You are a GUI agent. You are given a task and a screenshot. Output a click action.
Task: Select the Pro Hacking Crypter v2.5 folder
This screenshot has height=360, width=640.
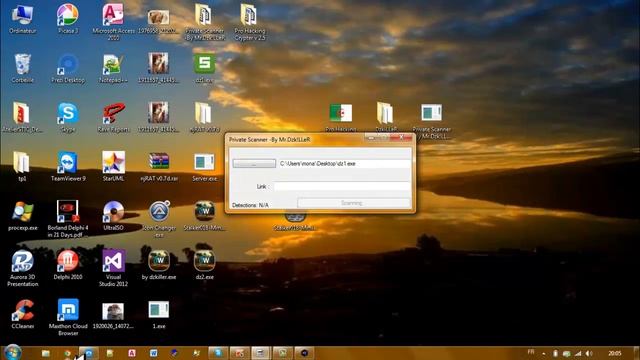coord(249,21)
